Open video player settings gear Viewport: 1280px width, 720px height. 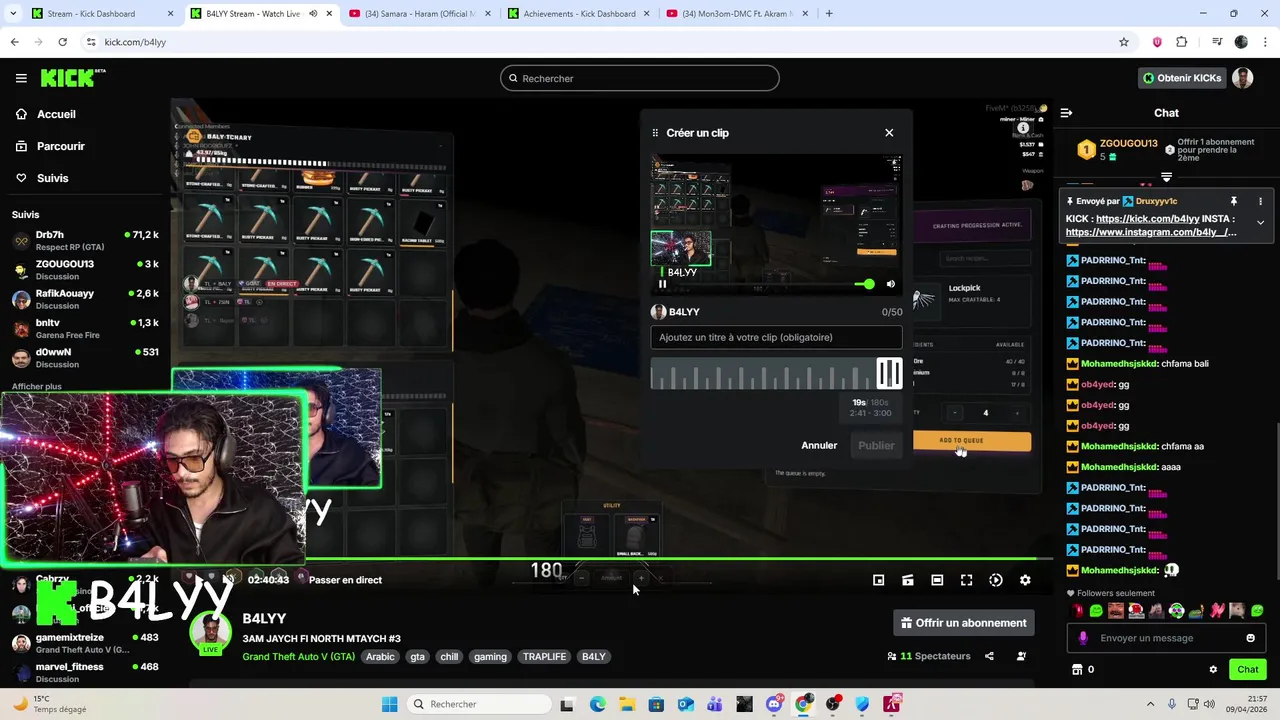(1025, 580)
